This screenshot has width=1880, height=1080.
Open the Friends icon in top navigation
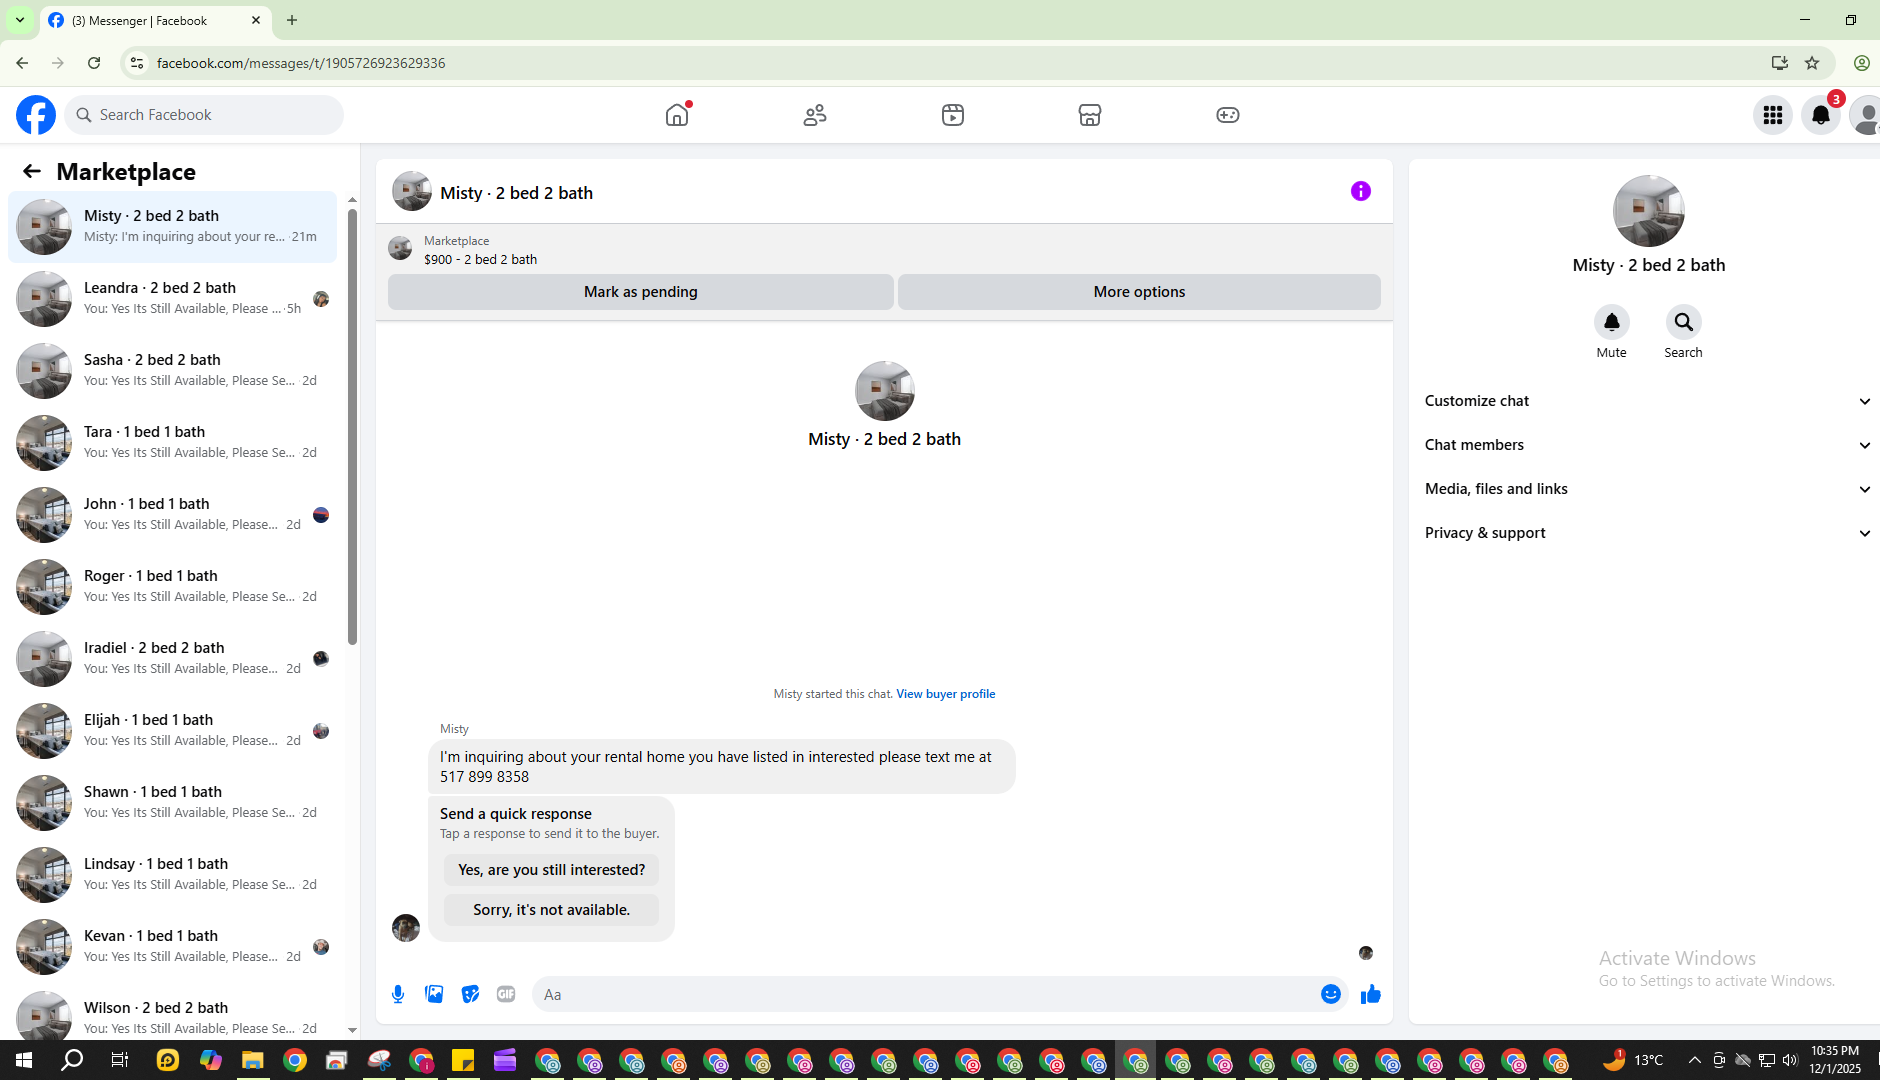pos(815,115)
